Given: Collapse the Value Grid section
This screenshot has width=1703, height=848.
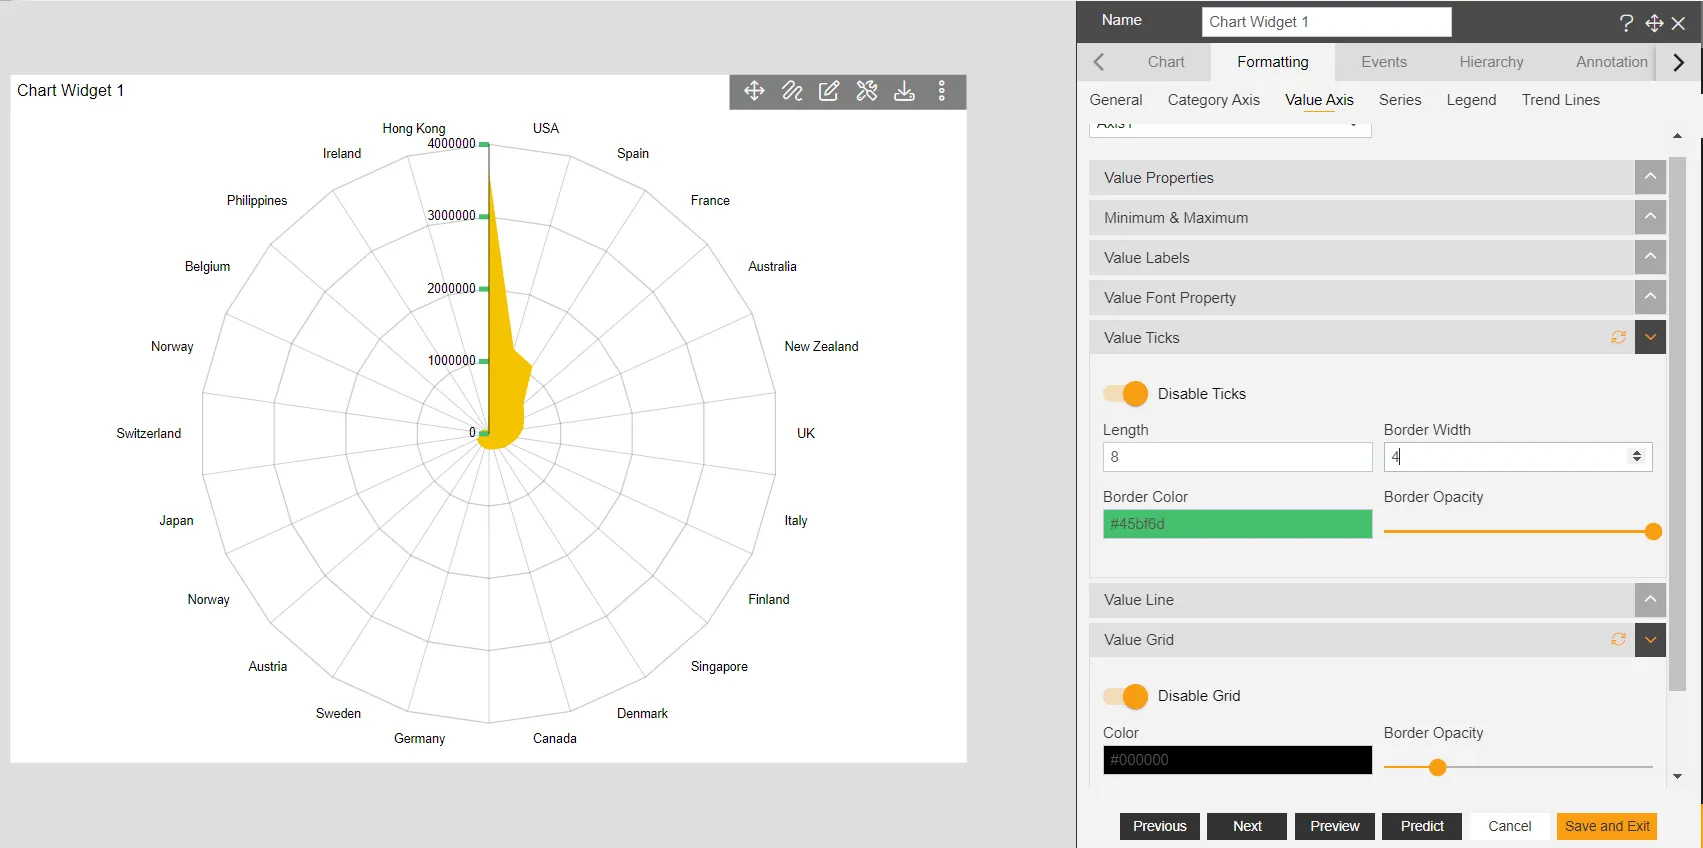Looking at the screenshot, I should point(1651,639).
